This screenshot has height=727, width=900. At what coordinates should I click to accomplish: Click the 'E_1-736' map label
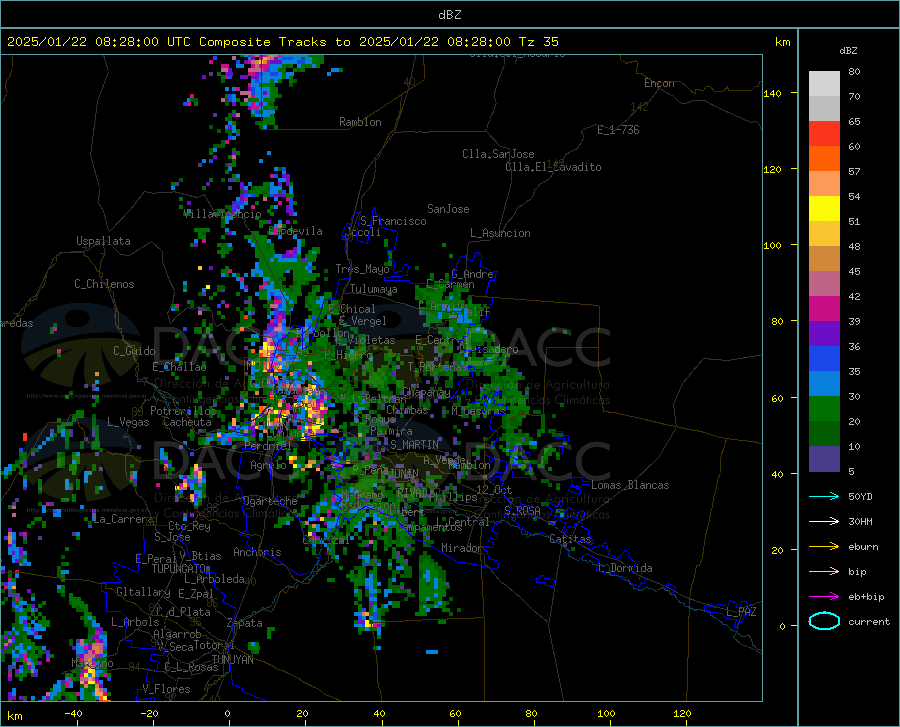pyautogui.click(x=618, y=130)
